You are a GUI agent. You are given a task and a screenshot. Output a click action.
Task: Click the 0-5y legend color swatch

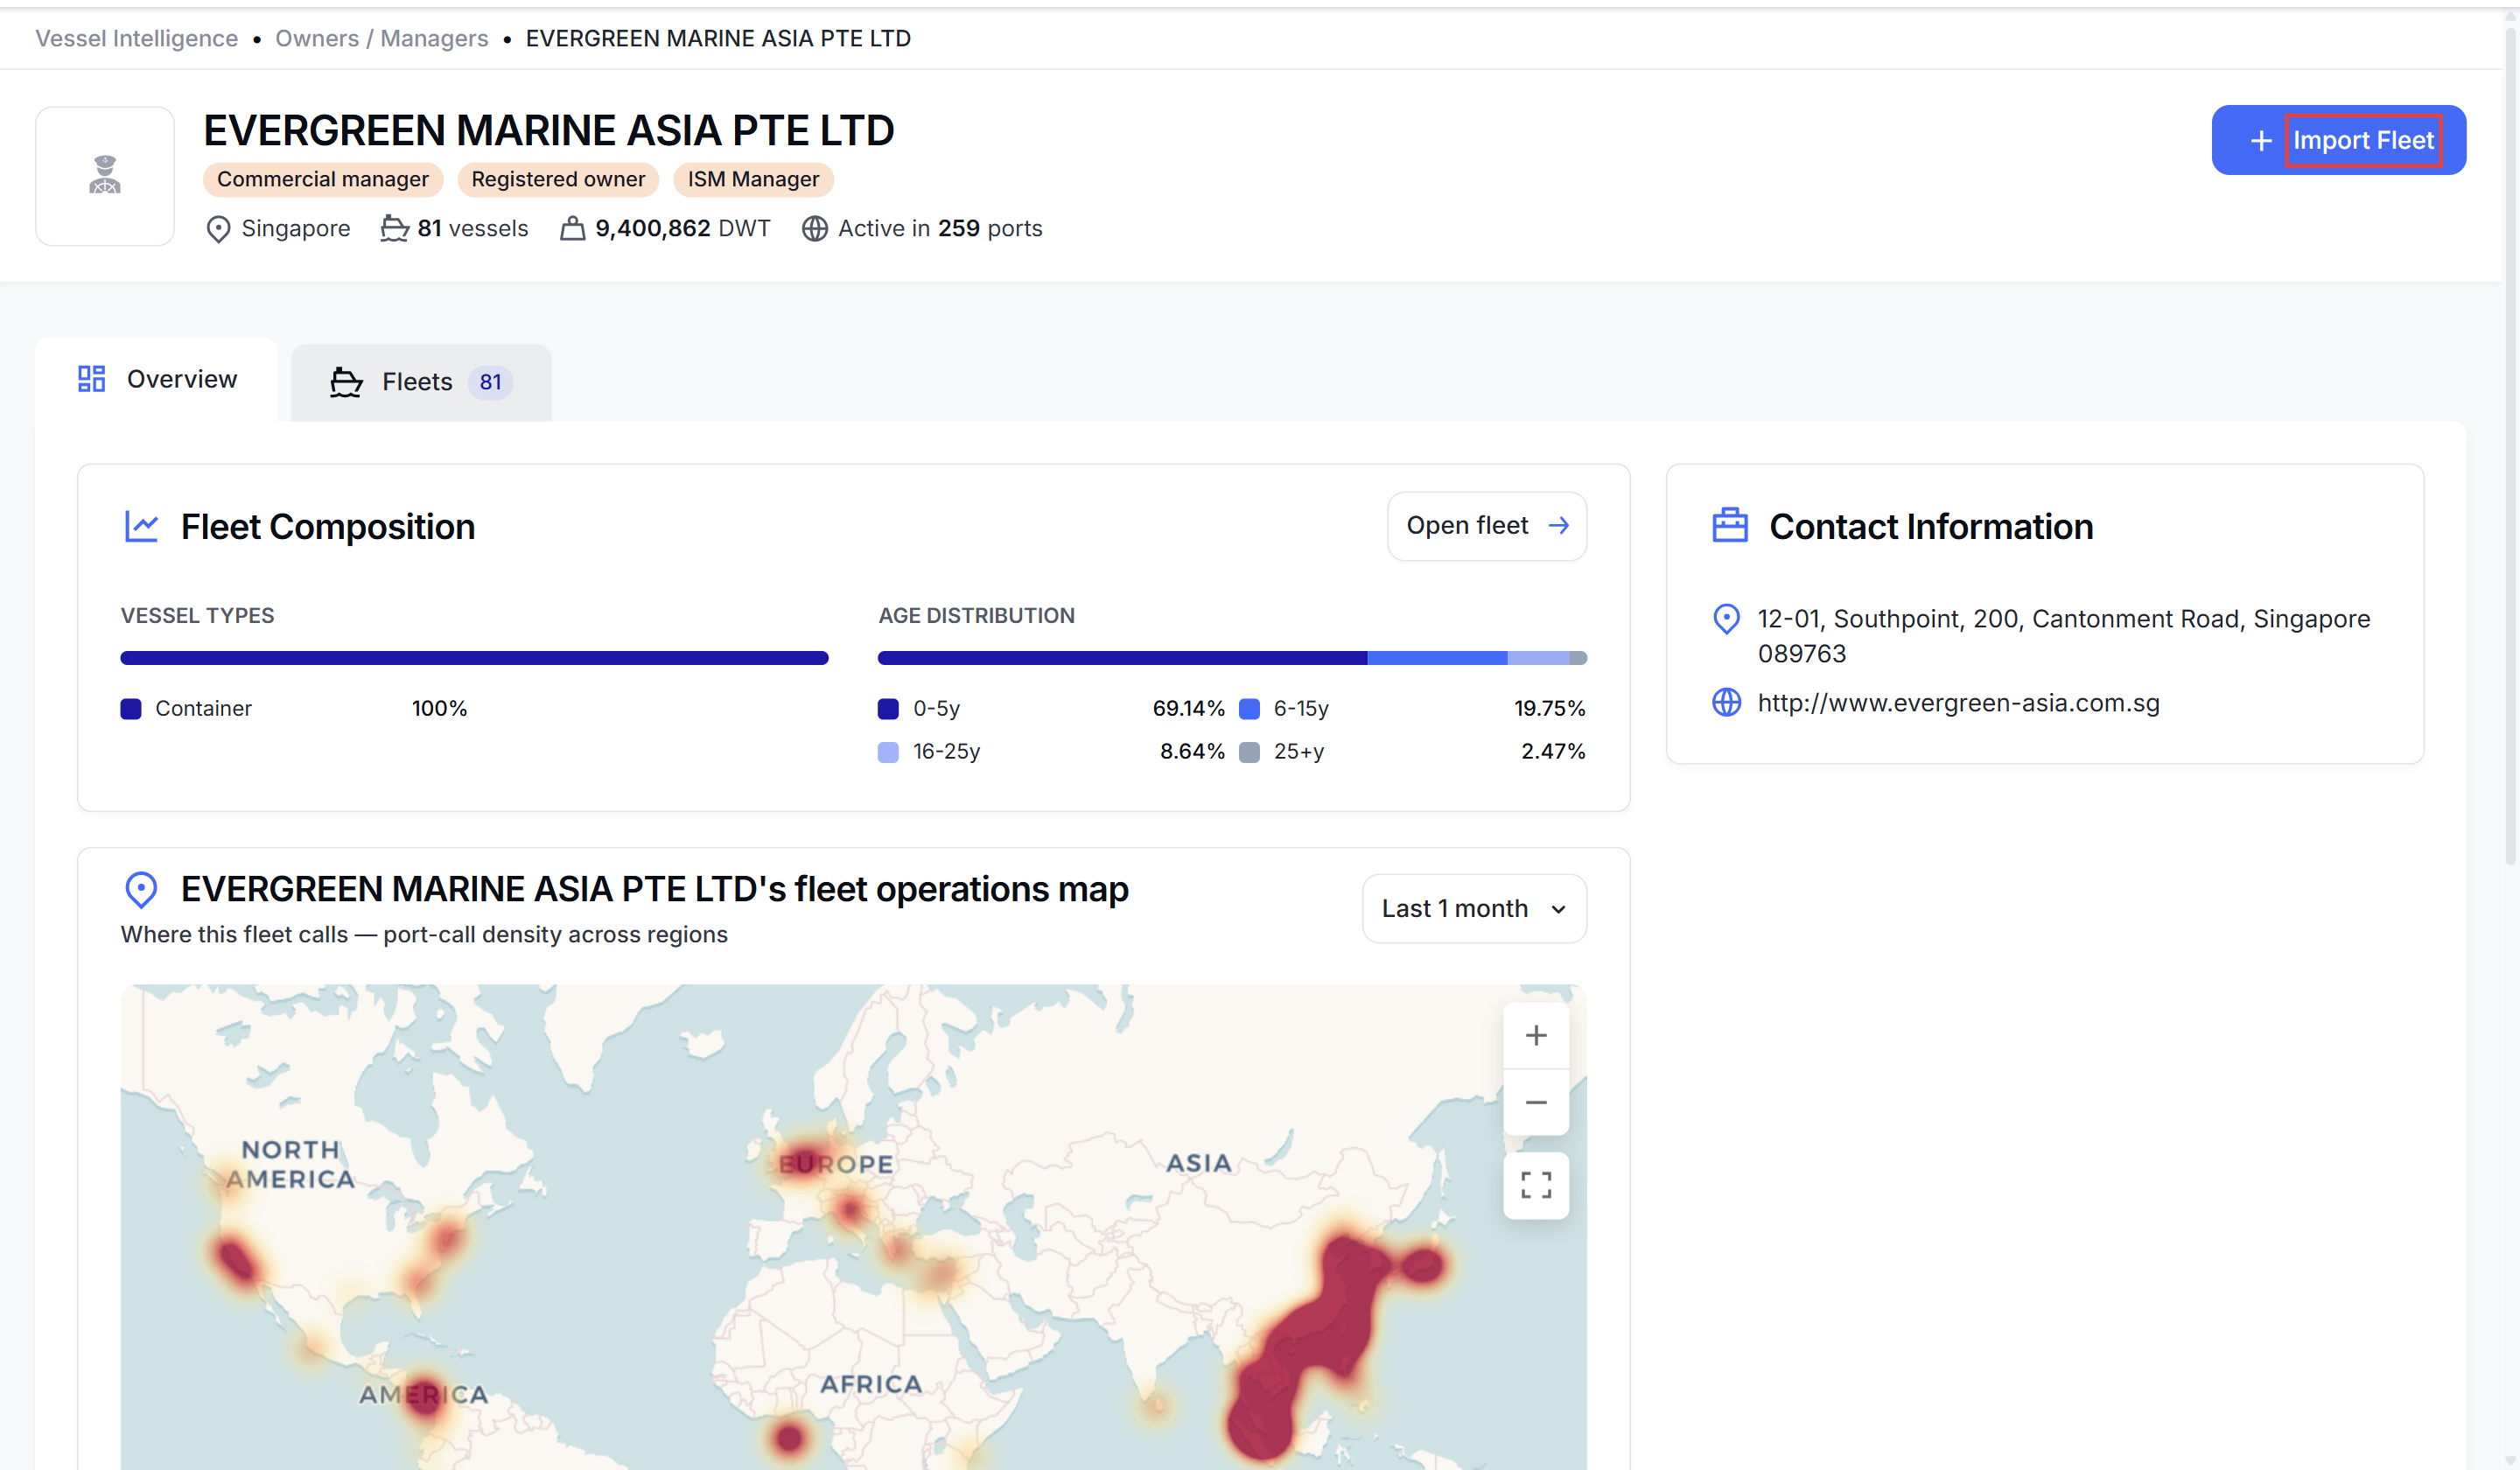click(888, 709)
